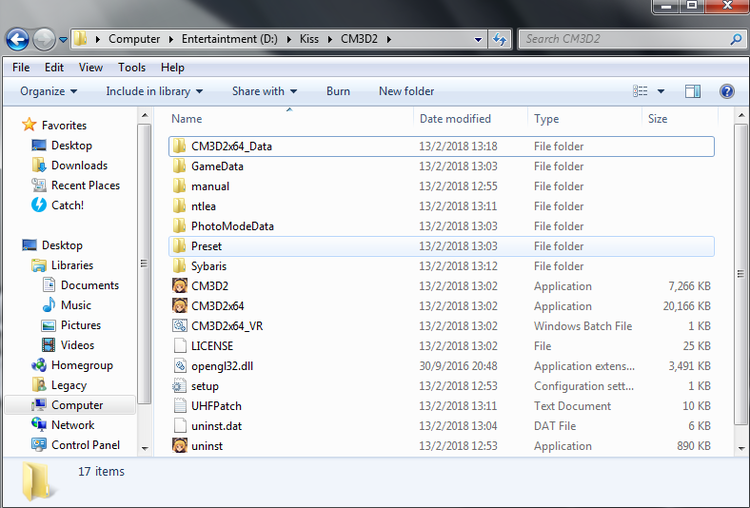Select the CM3D2x64 application icon
Viewport: 750px width, 508px height.
click(179, 306)
